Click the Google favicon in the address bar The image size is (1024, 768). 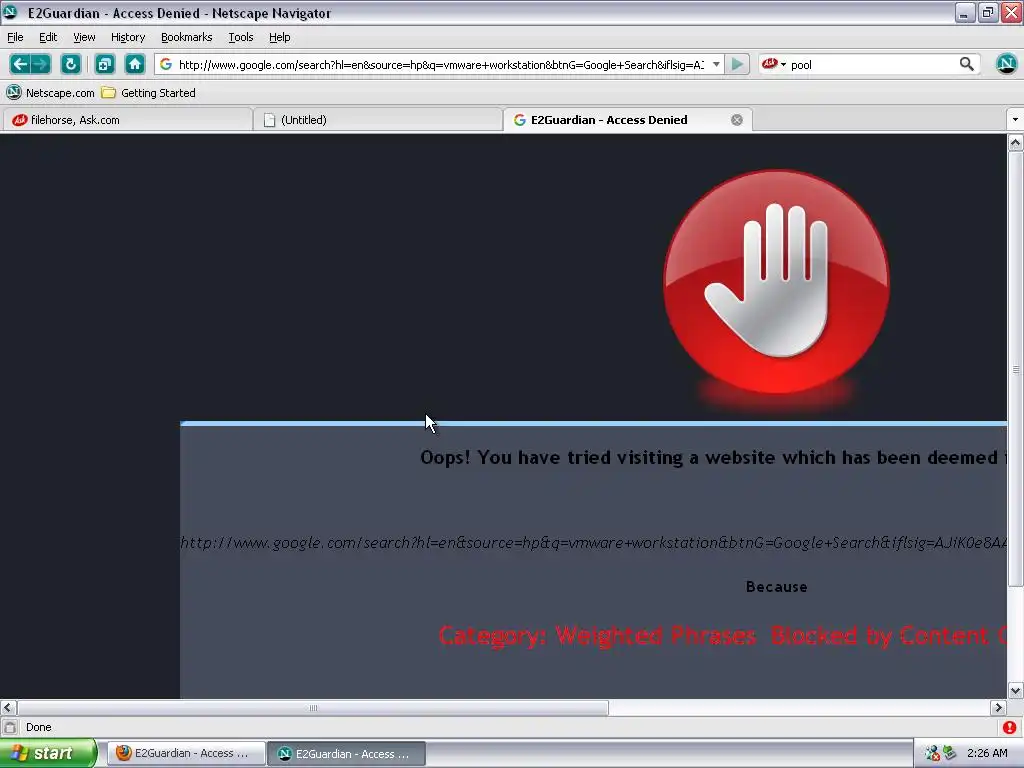[x=166, y=64]
